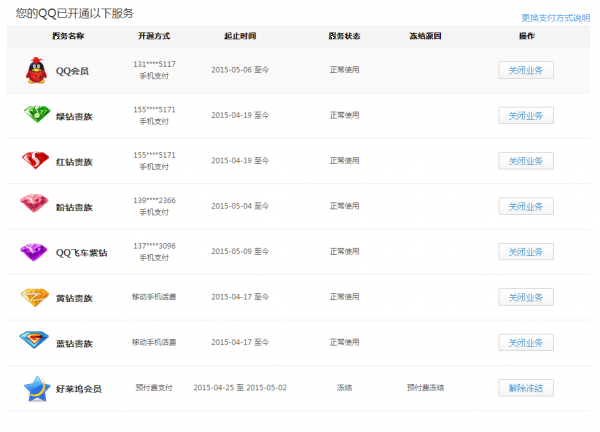The width and height of the screenshot is (600, 432).
Task: Close the QQ会员 service with 关闭业务
Action: click(x=526, y=70)
